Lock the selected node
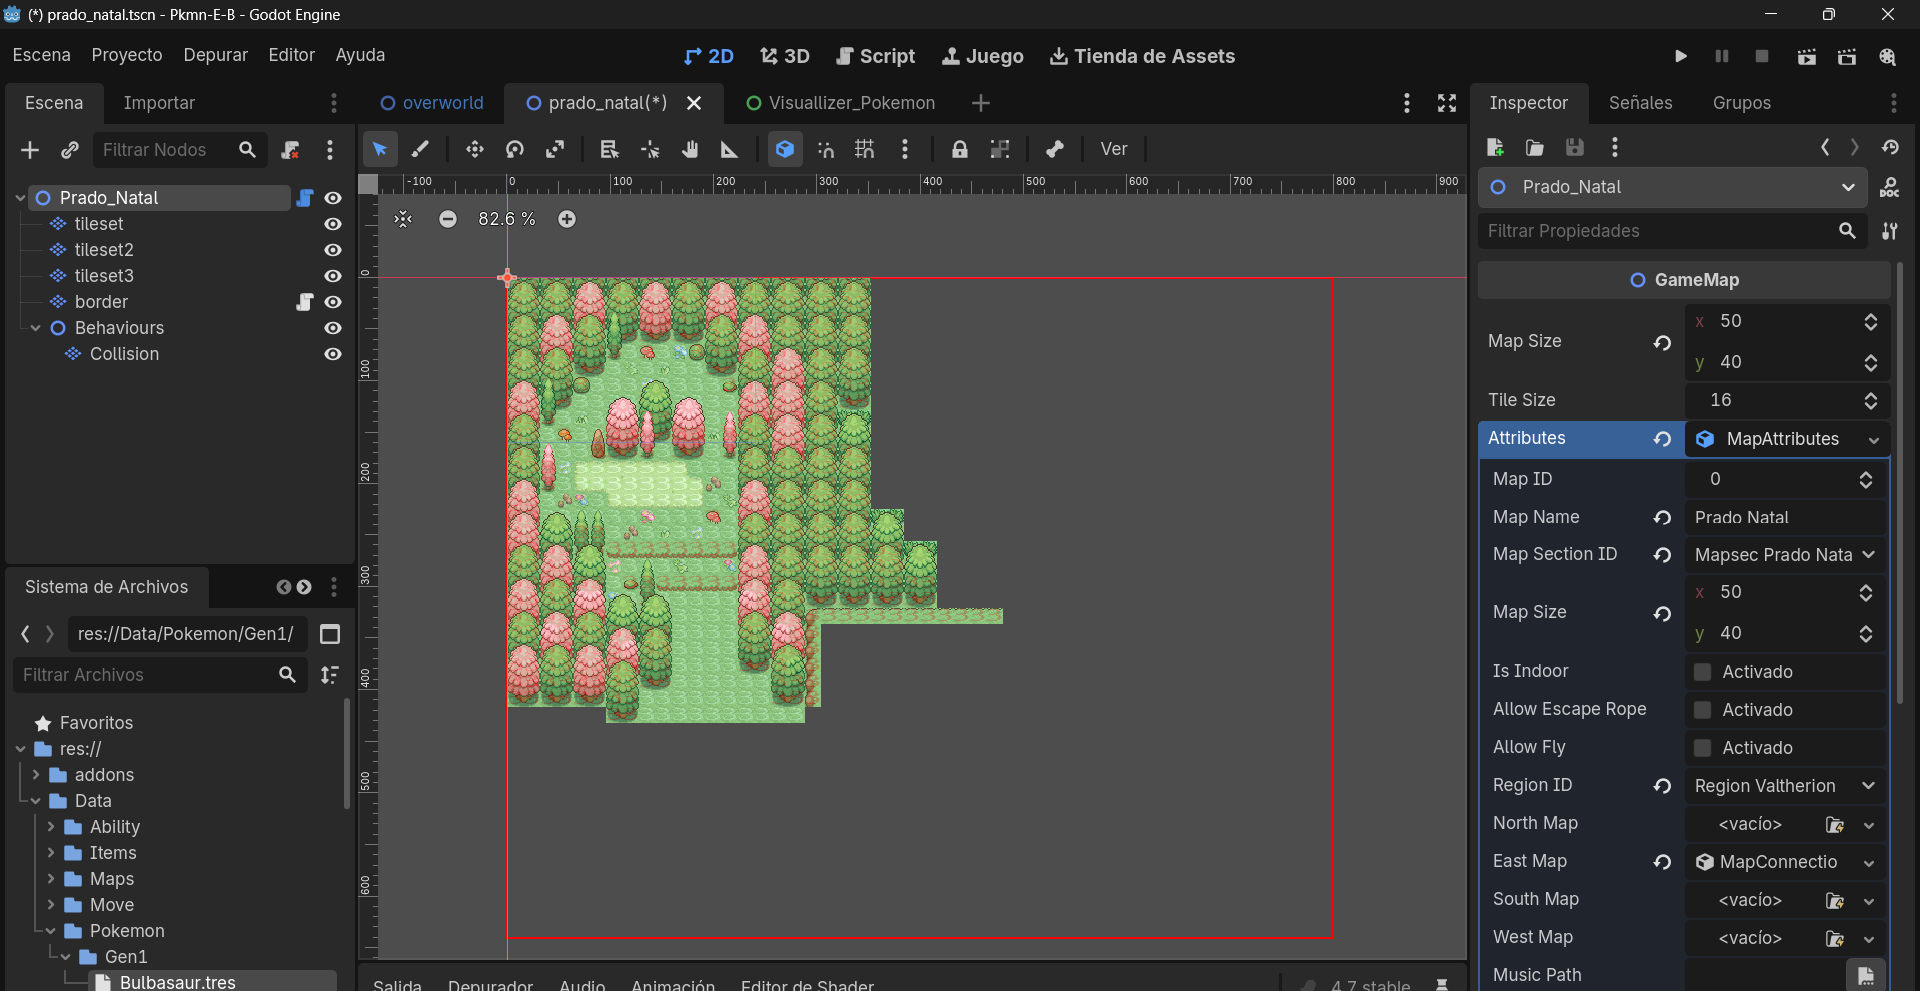 click(x=960, y=149)
